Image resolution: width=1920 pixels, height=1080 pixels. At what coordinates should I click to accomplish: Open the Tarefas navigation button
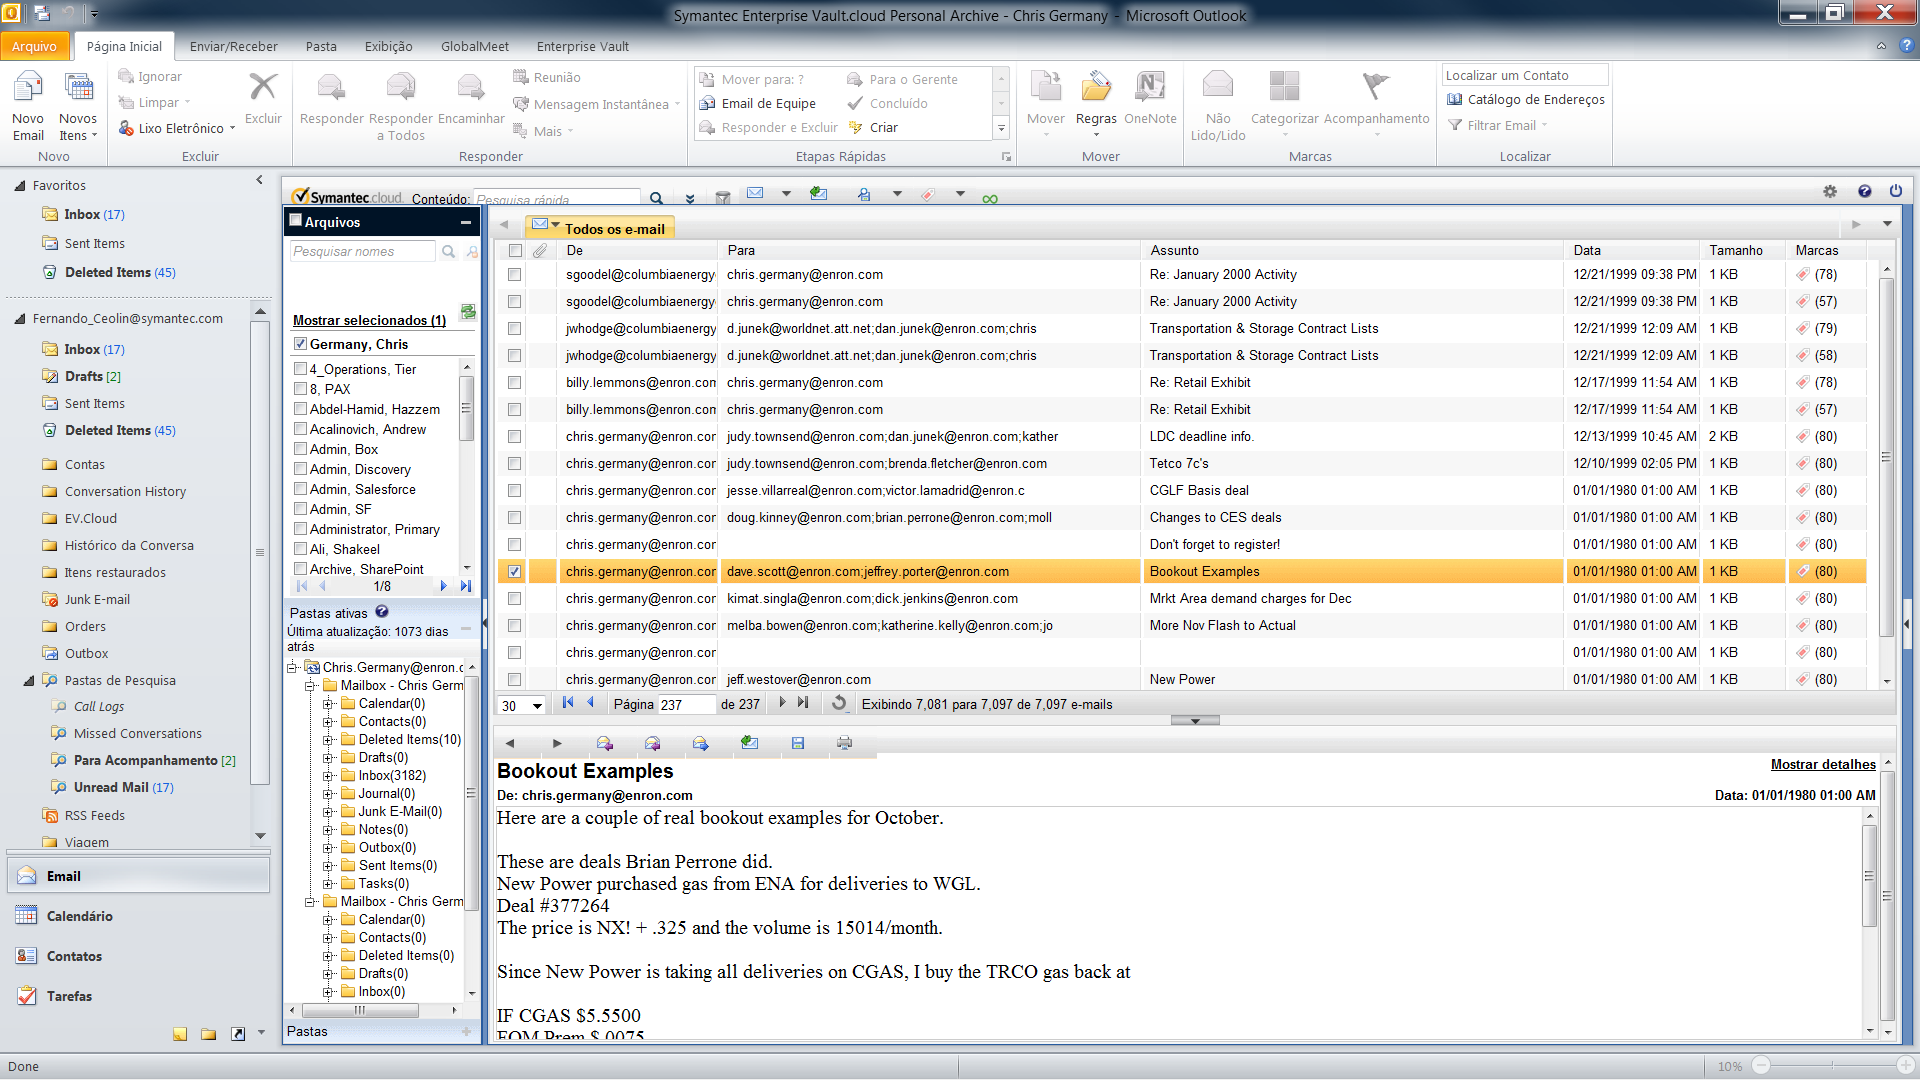tap(138, 996)
